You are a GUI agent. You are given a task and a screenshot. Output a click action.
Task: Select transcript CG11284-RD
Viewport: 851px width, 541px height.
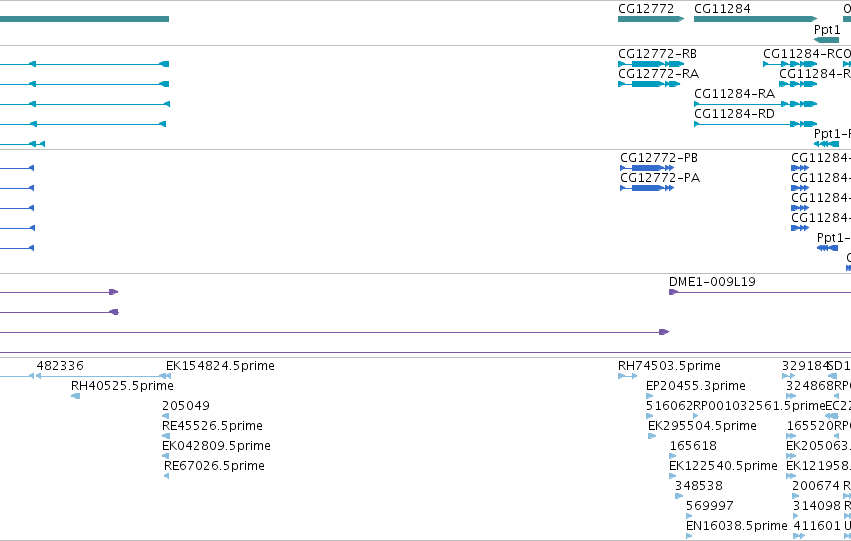734,114
